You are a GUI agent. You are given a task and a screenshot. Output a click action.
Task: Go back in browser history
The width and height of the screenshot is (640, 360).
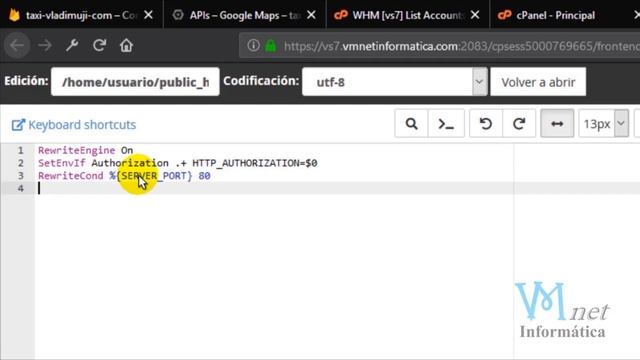pyautogui.click(x=17, y=45)
